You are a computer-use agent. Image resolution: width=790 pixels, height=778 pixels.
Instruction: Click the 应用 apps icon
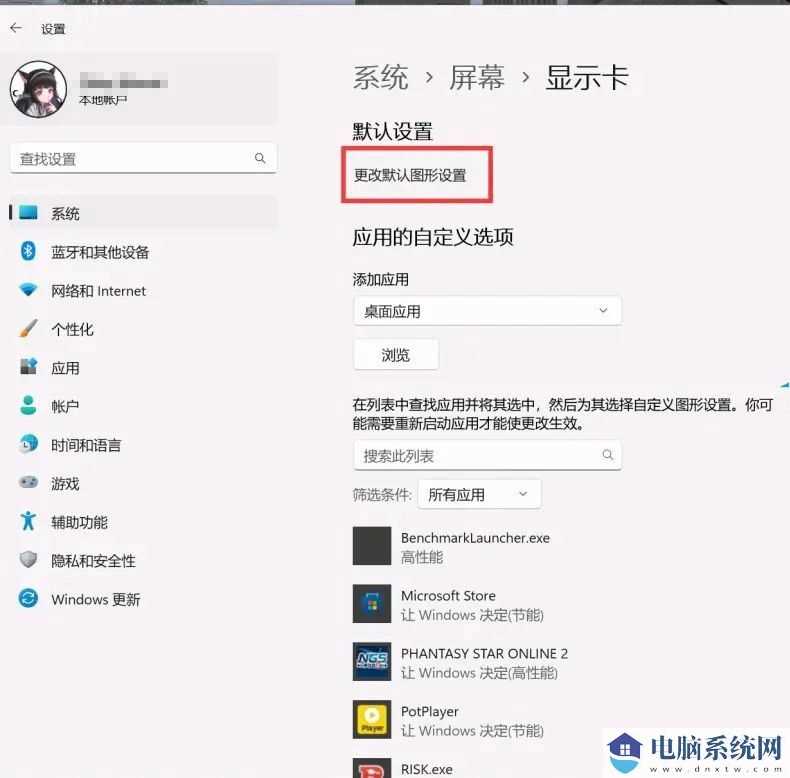tap(28, 366)
